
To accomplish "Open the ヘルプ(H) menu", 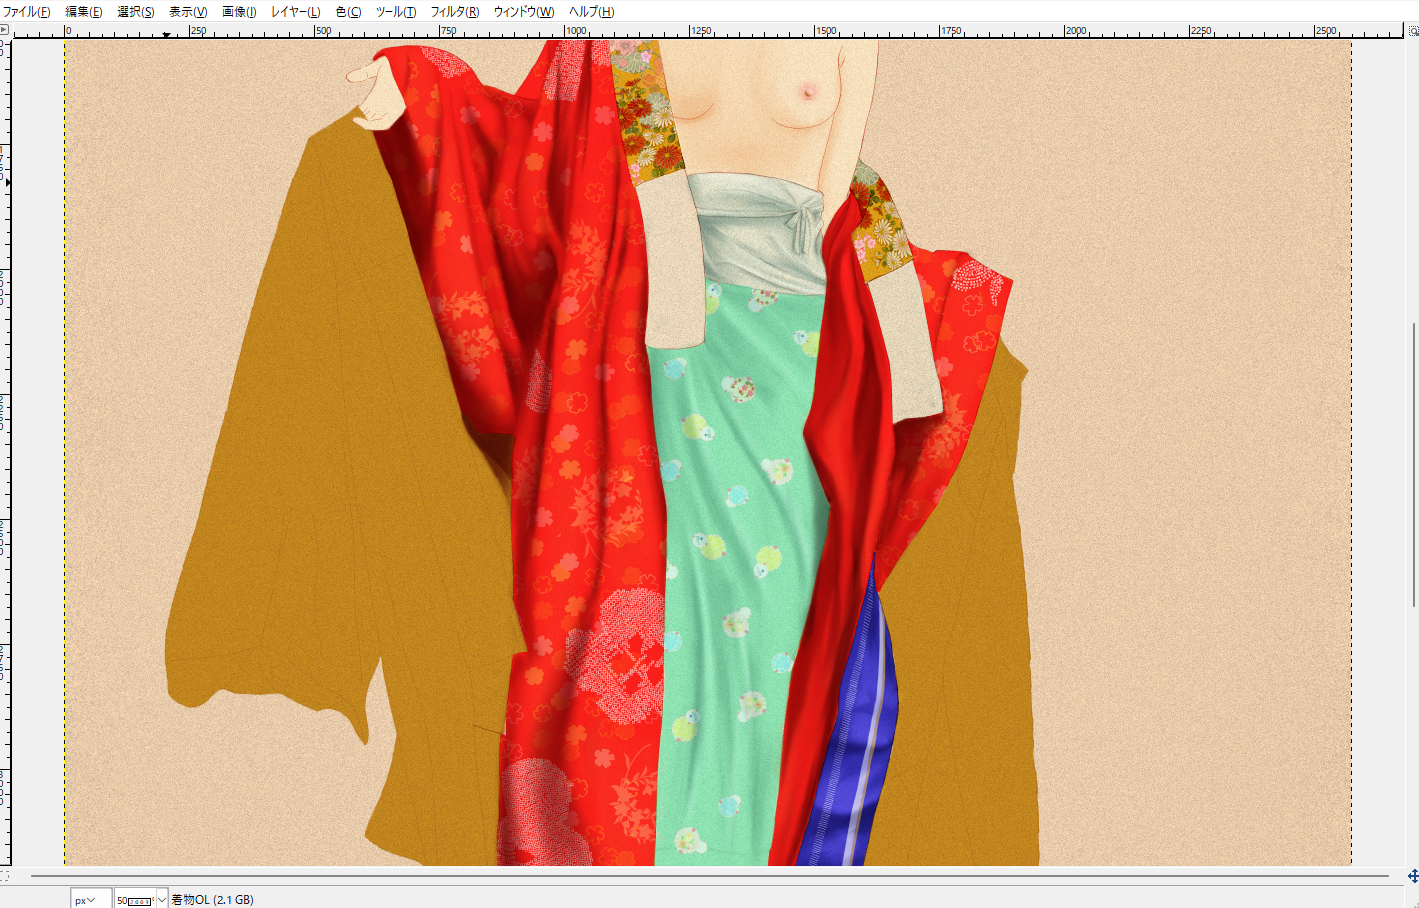I will [x=591, y=12].
